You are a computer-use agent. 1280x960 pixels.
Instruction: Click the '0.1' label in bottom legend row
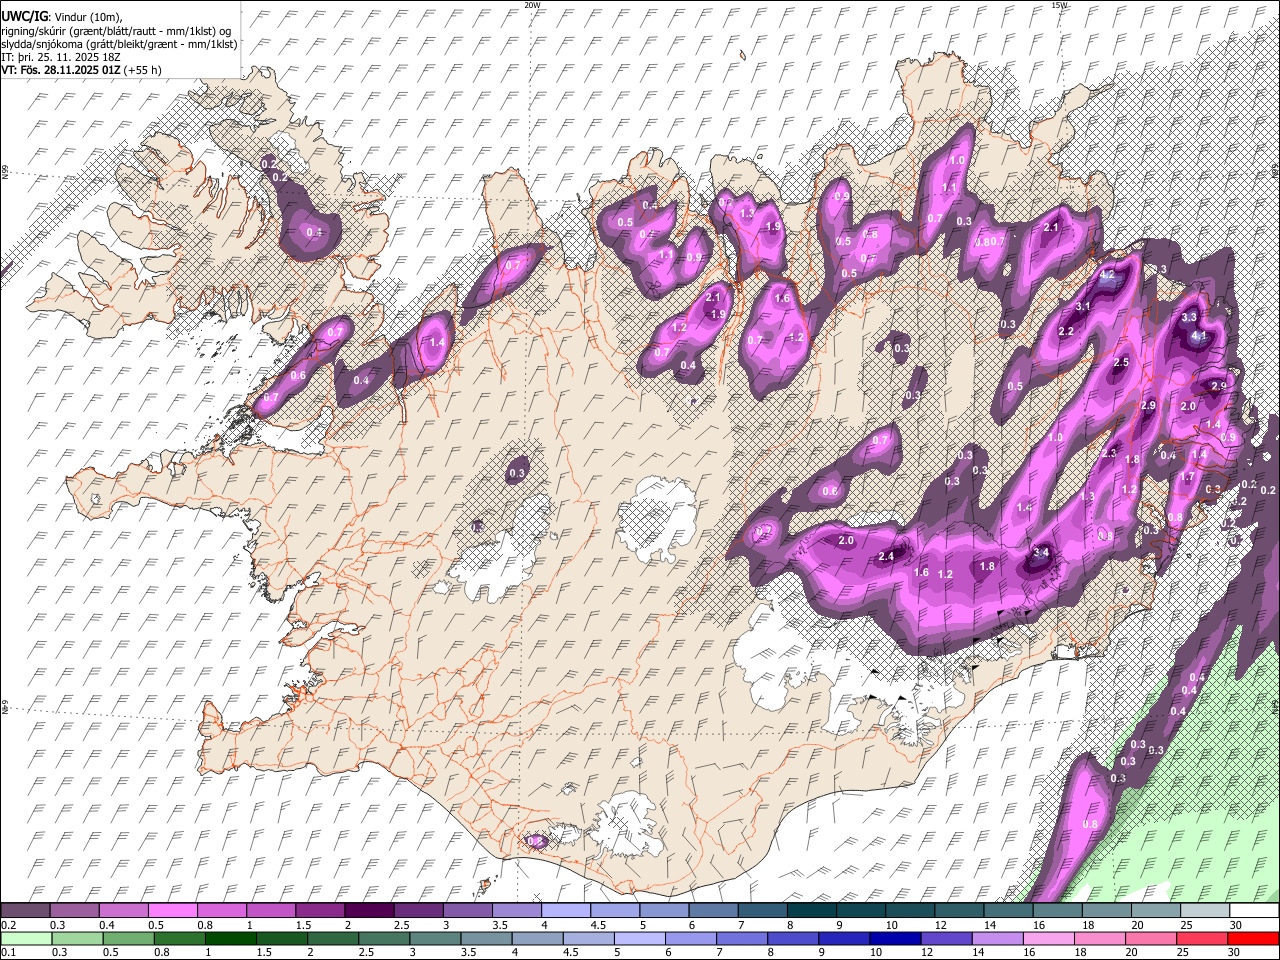pyautogui.click(x=8, y=953)
